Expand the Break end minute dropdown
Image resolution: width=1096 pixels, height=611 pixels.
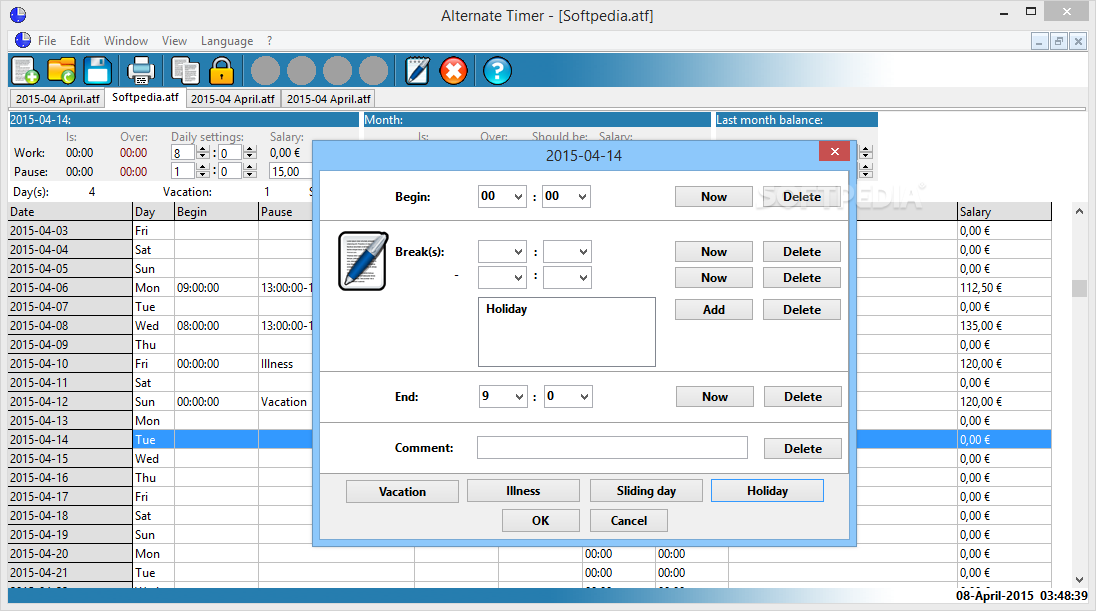[583, 278]
